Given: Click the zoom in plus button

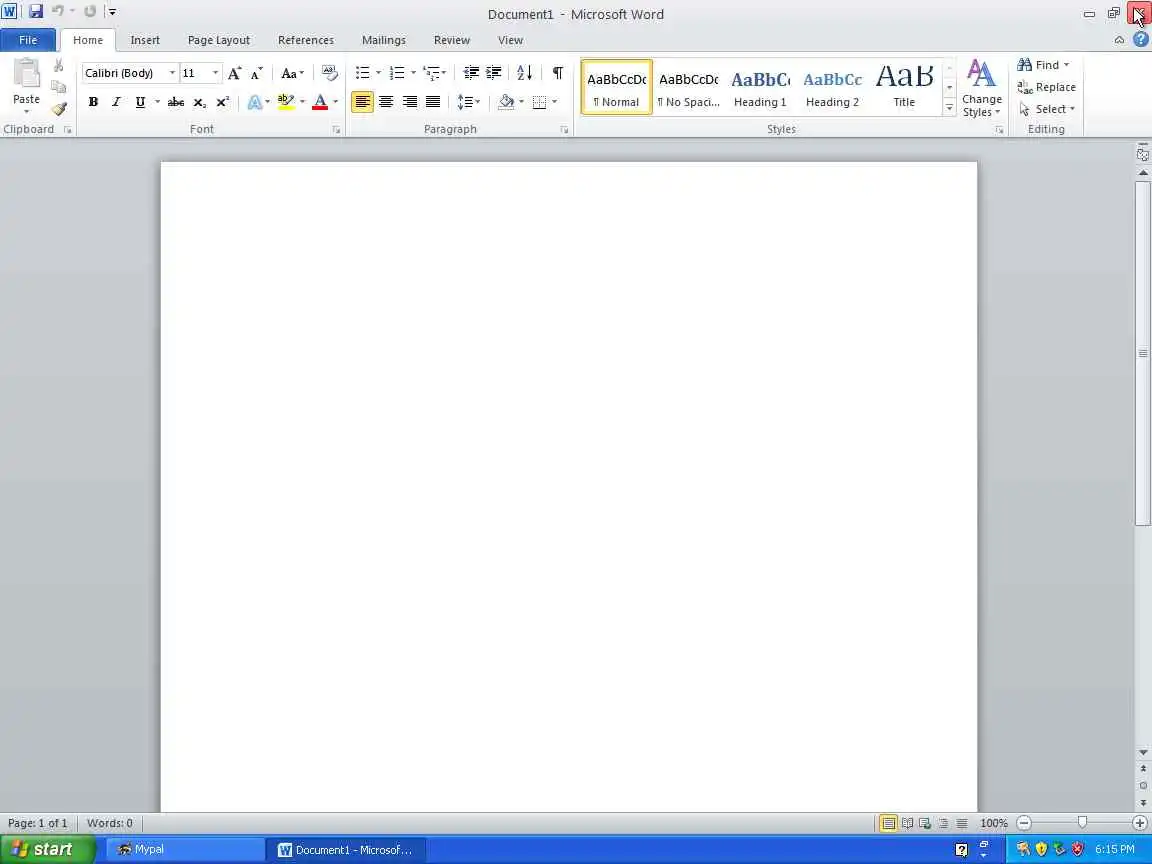Looking at the screenshot, I should point(1140,824).
